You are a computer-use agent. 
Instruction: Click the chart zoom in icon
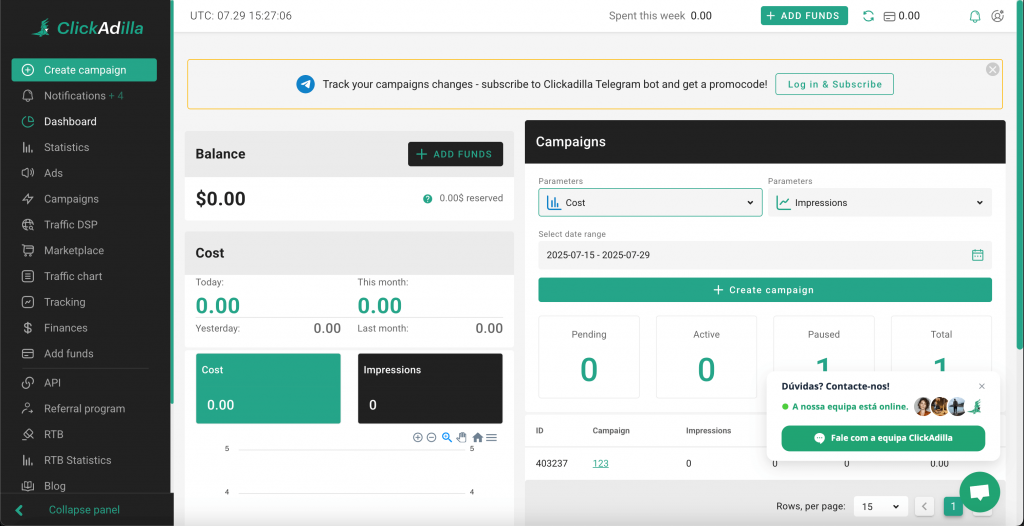tap(418, 437)
